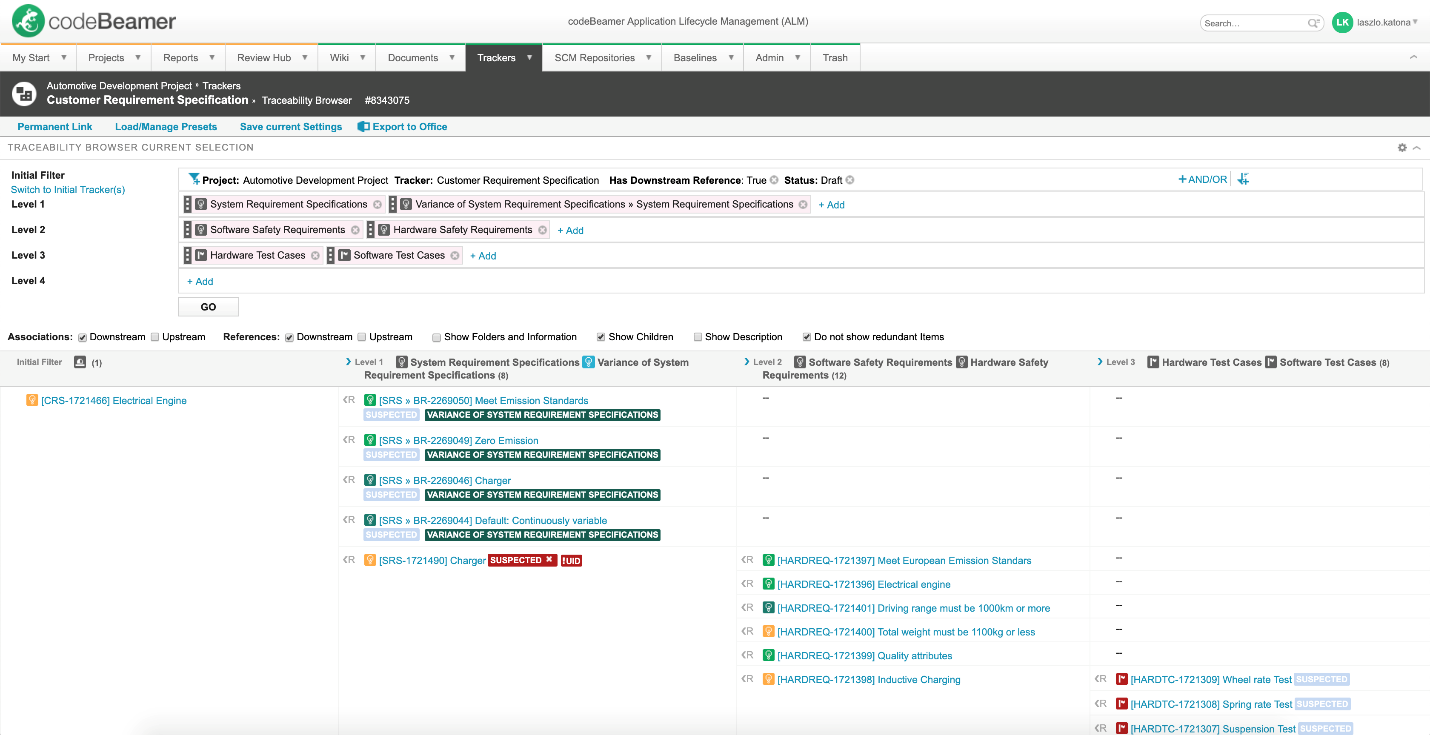Remove Hardware Safety Requirements from Level 2
Image resolution: width=1430 pixels, height=735 pixels.
543,230
